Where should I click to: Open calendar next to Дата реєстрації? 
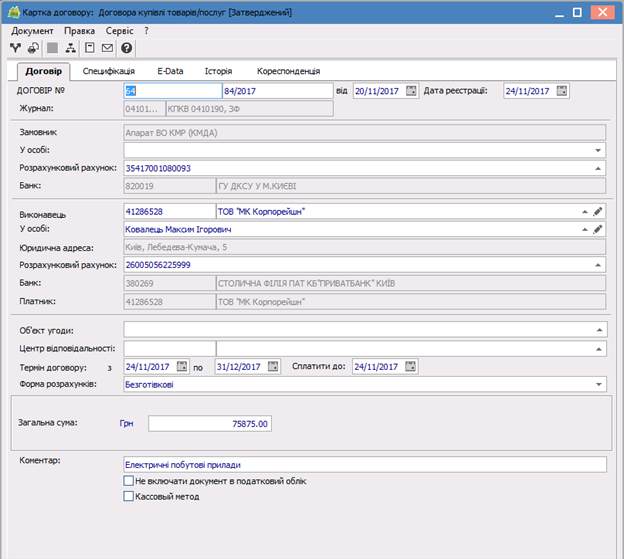click(x=561, y=91)
